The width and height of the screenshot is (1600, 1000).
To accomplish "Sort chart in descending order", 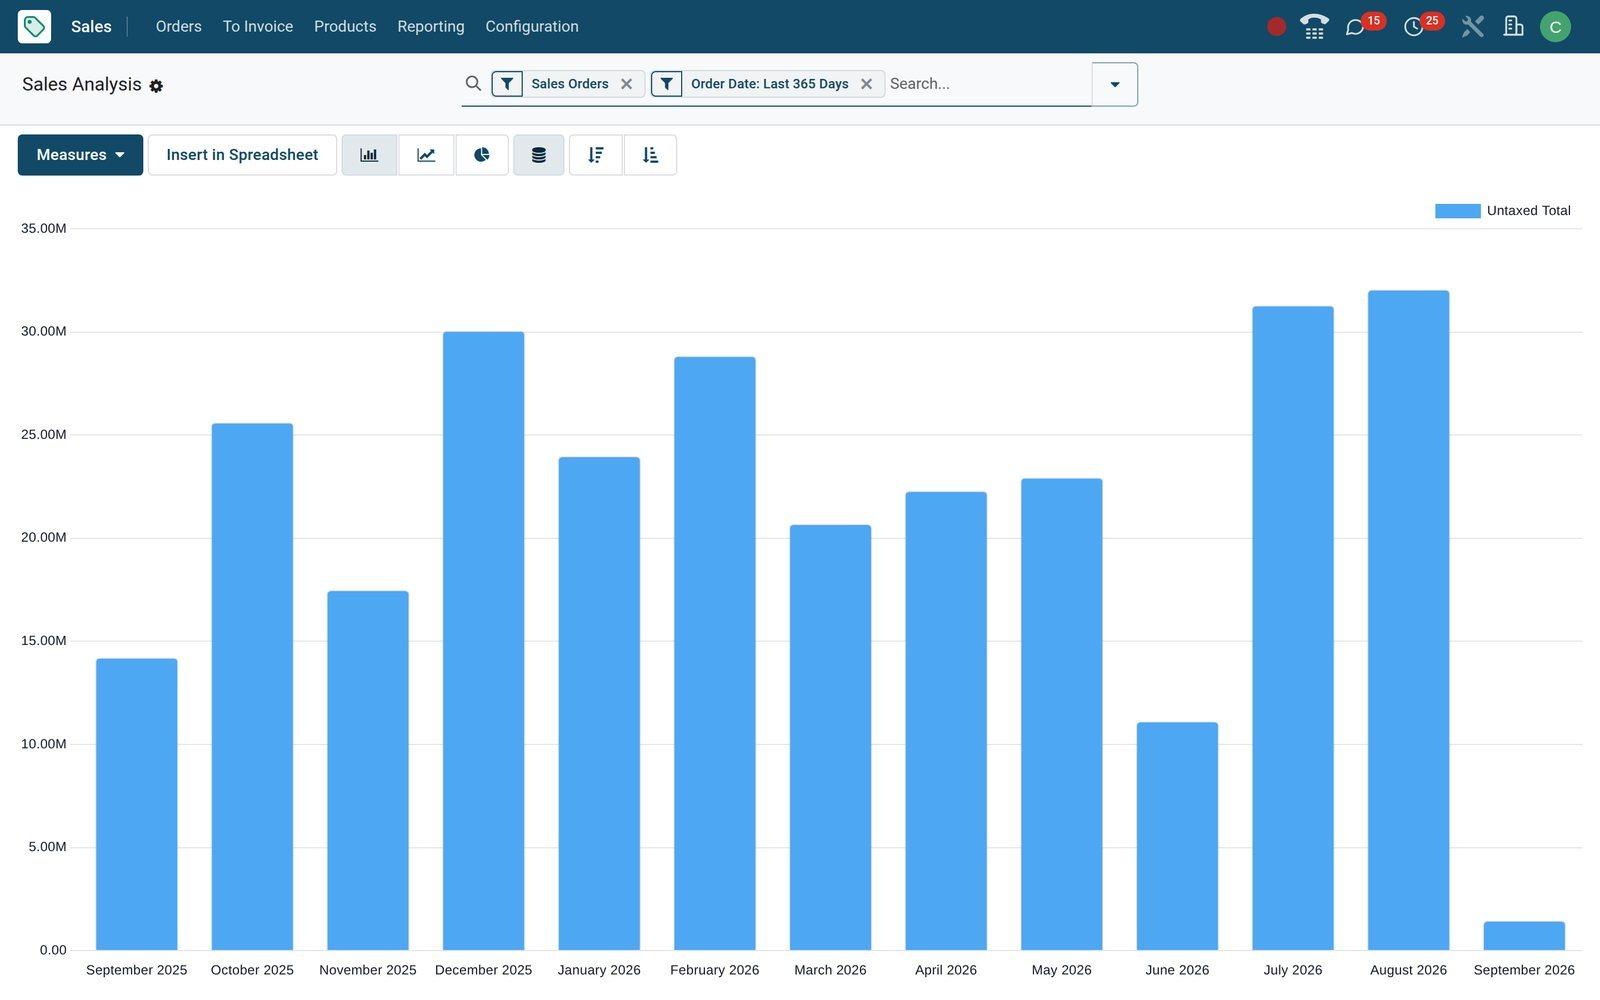I will 596,155.
